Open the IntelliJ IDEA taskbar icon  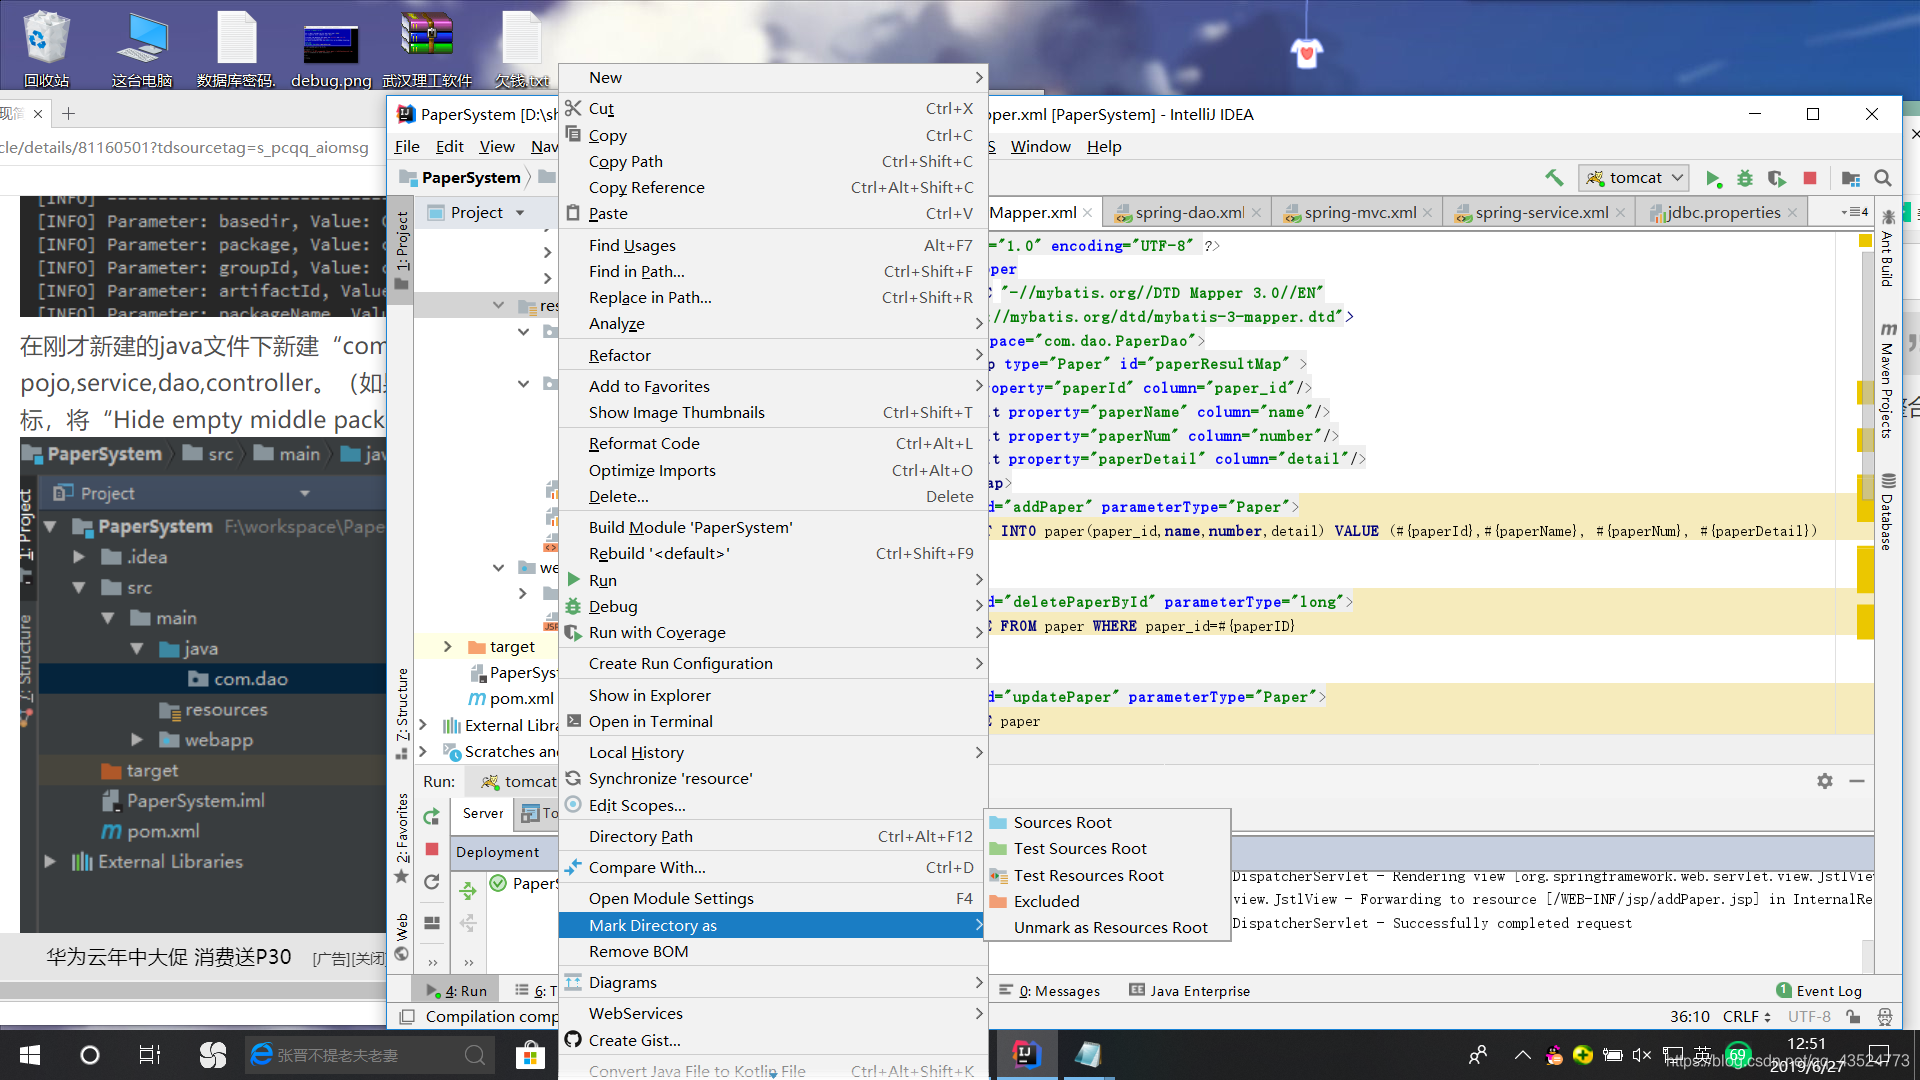click(x=1026, y=1054)
